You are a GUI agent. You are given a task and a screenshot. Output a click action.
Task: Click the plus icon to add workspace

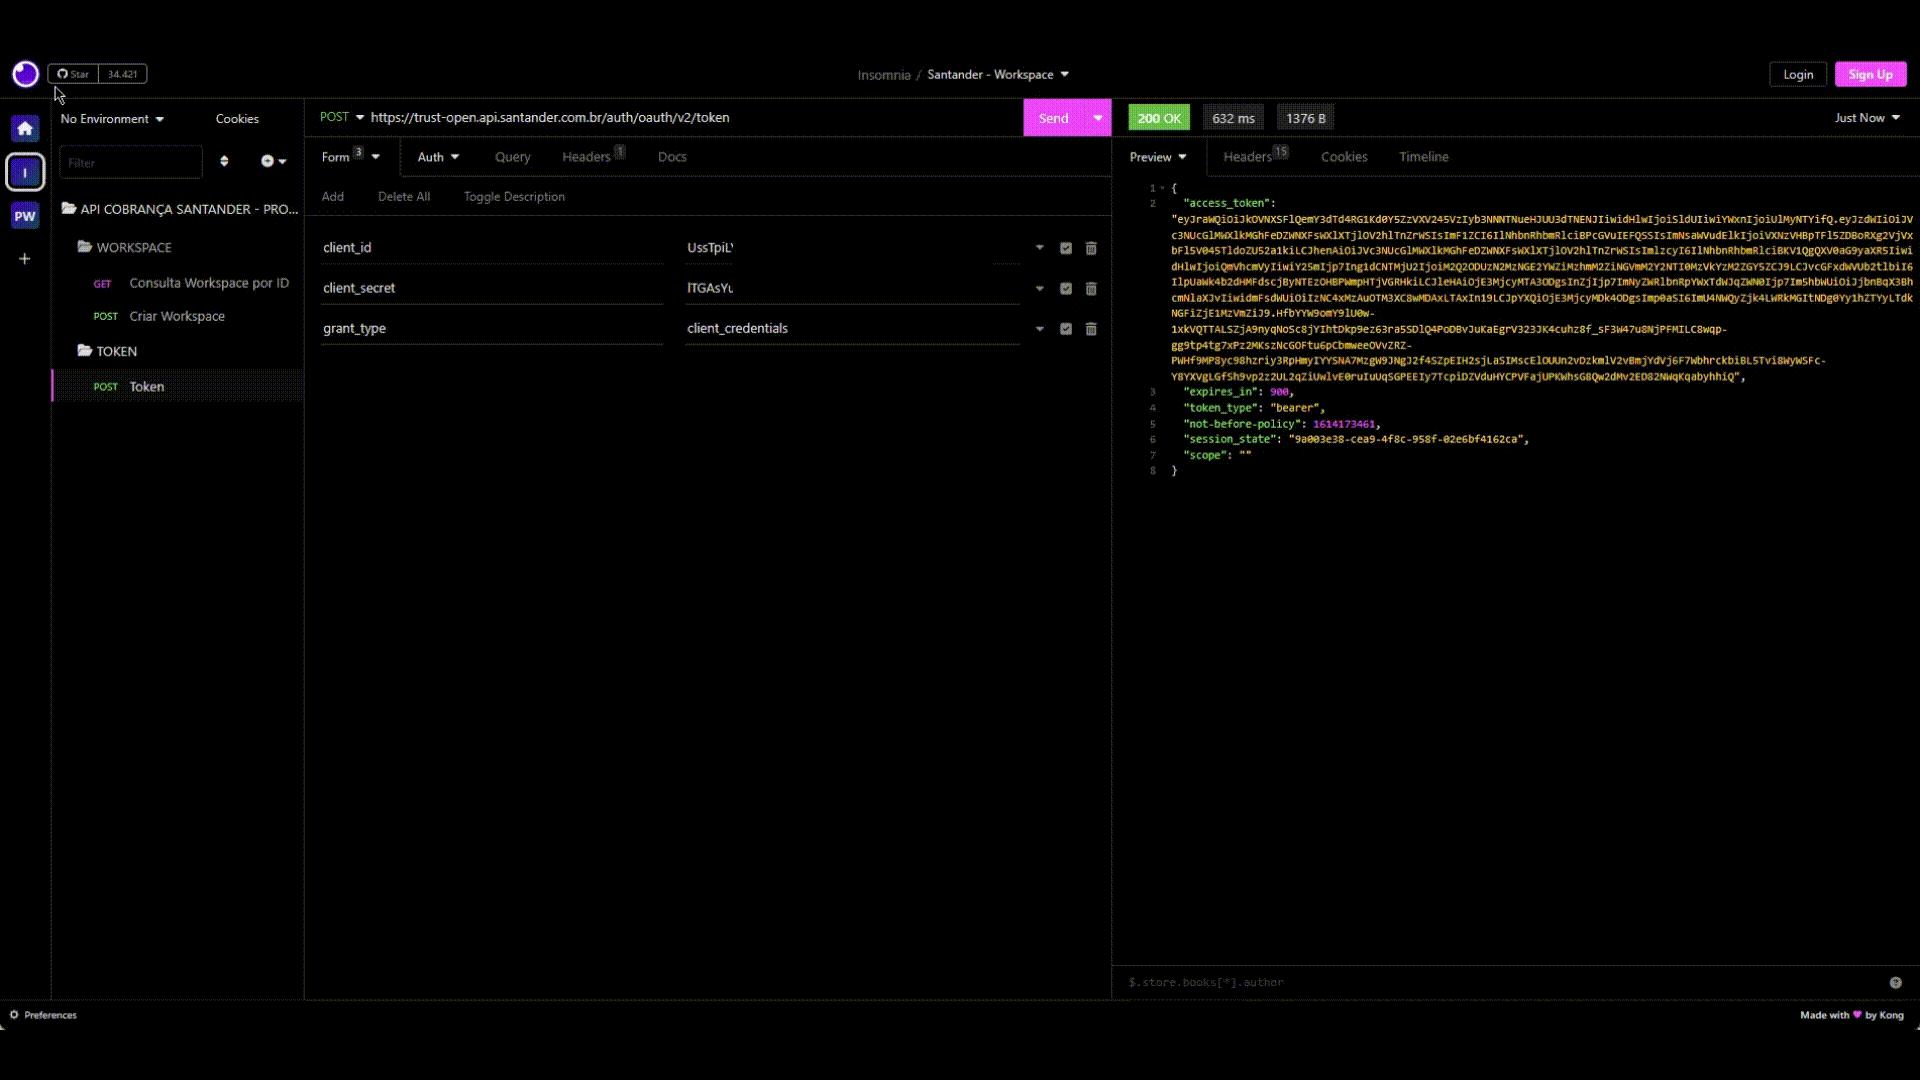pyautogui.click(x=25, y=259)
